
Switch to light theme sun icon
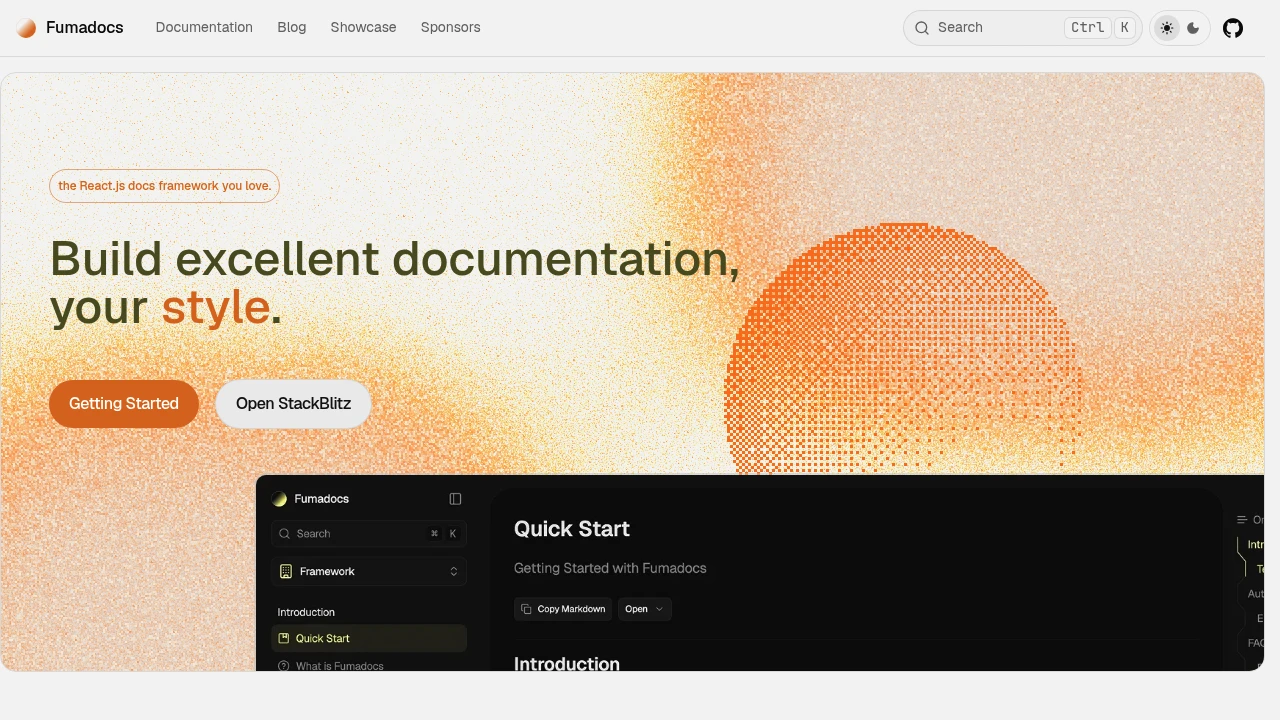(x=1167, y=28)
